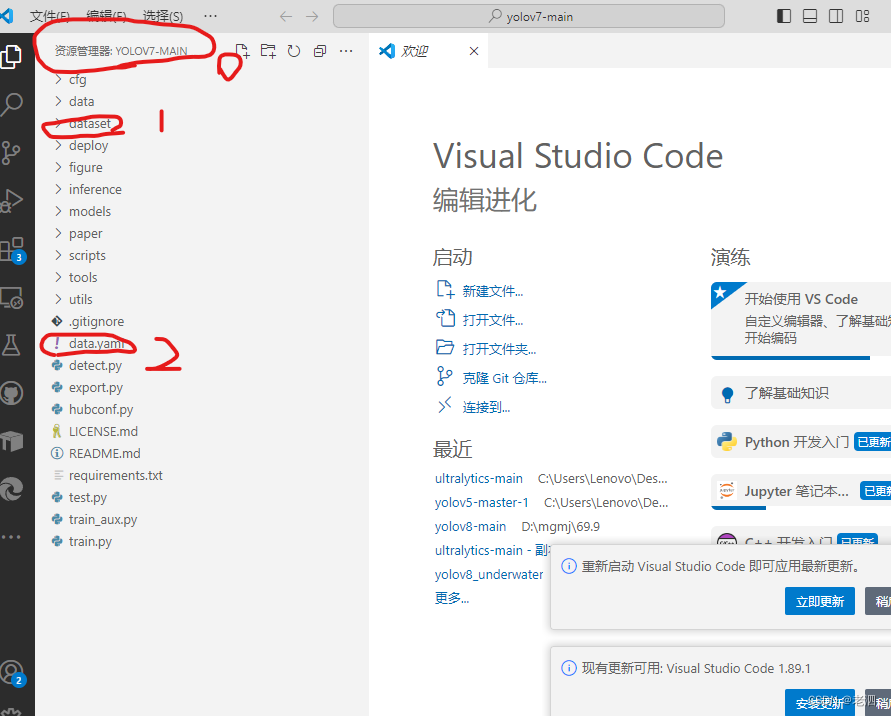Create a new folder in Explorer

click(268, 51)
